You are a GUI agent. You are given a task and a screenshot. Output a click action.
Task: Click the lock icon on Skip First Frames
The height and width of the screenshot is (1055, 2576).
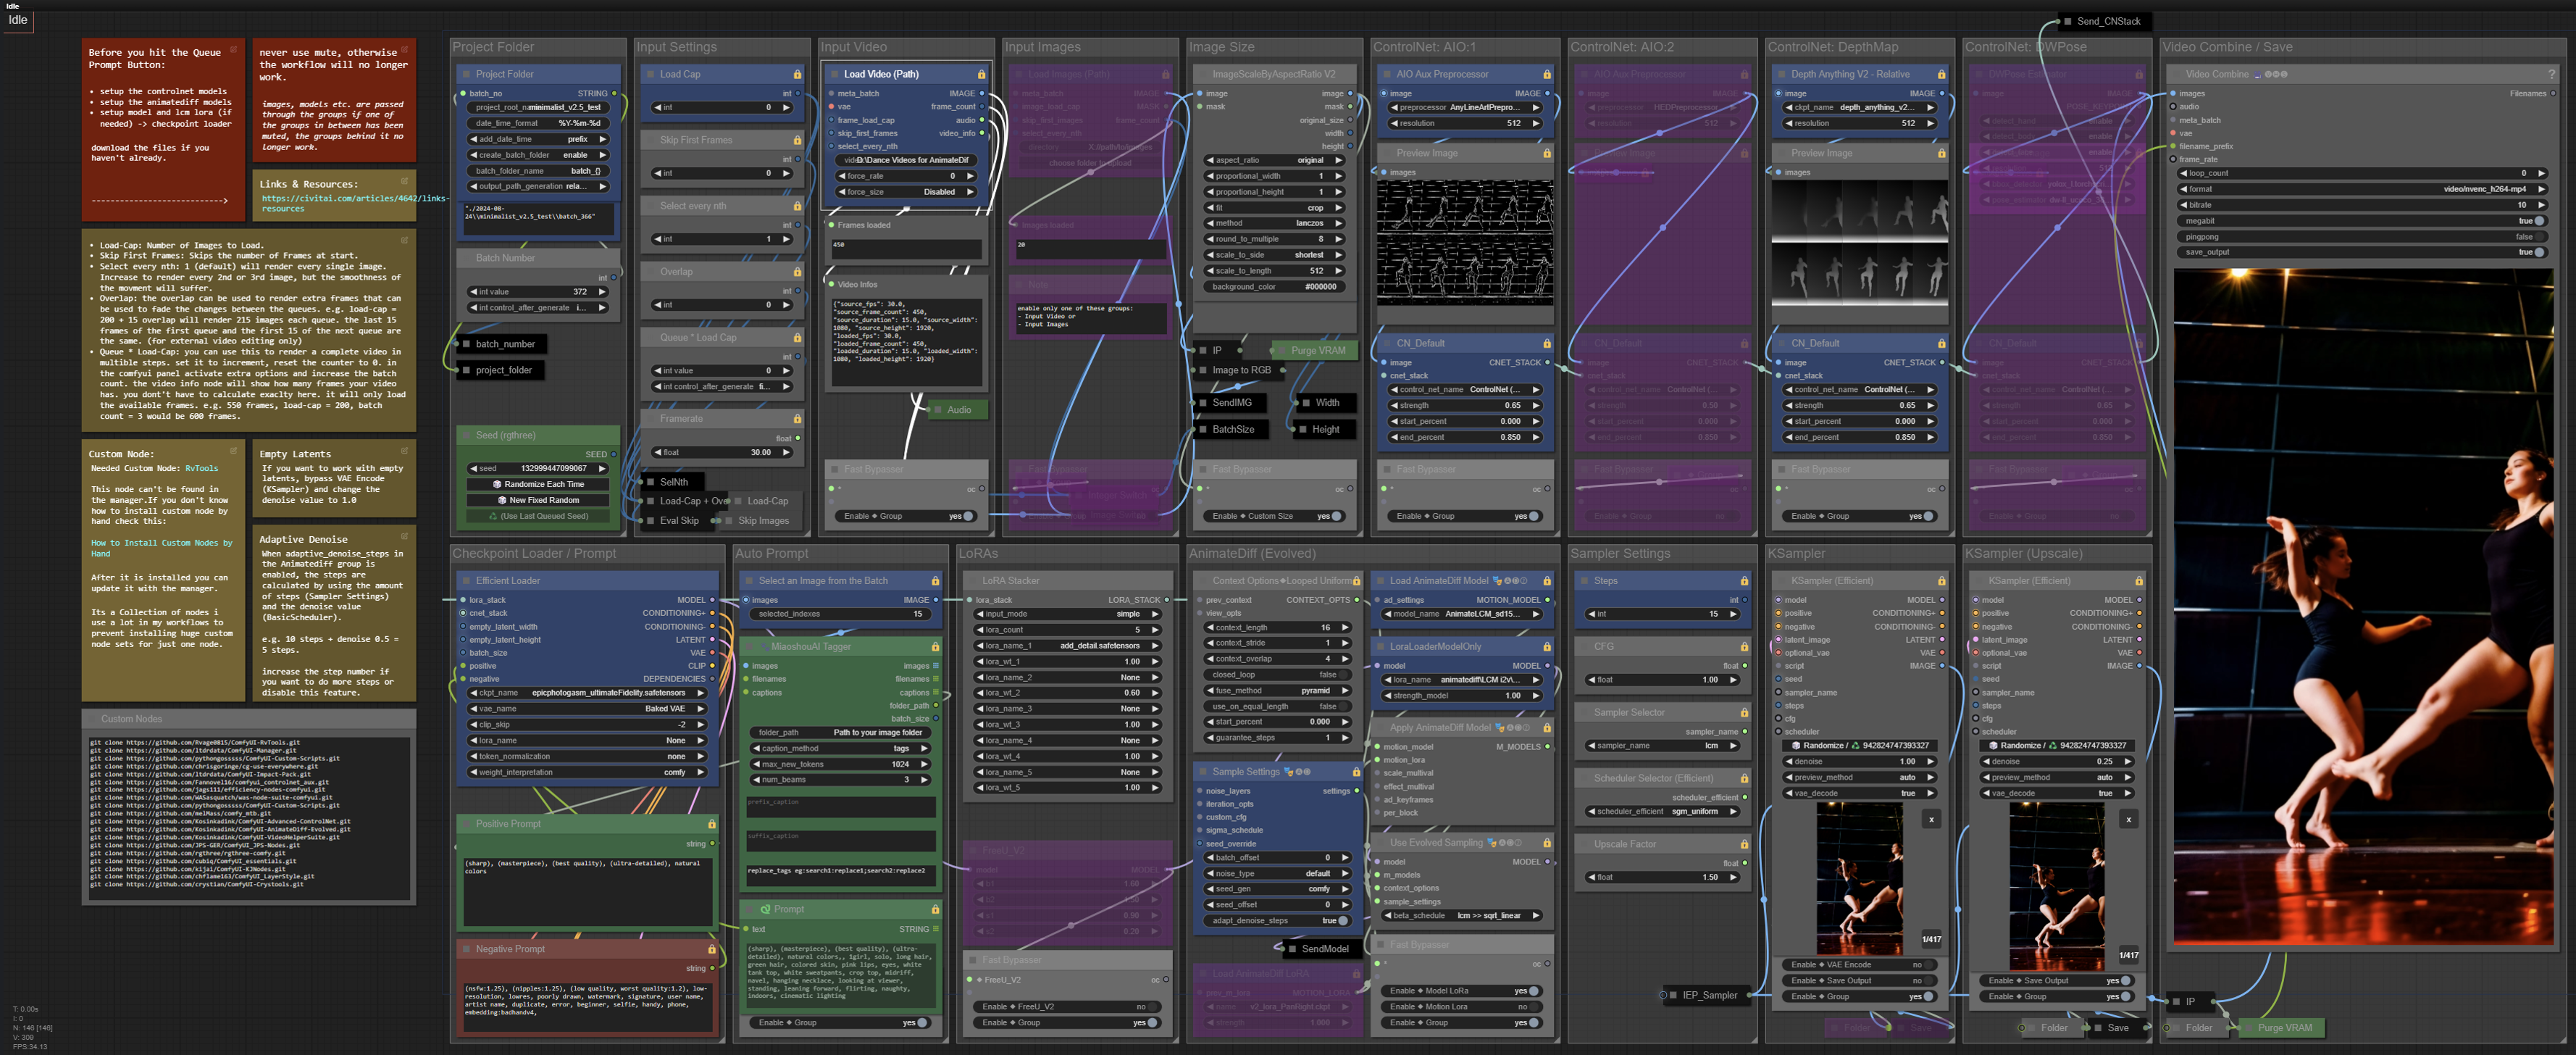click(x=797, y=140)
